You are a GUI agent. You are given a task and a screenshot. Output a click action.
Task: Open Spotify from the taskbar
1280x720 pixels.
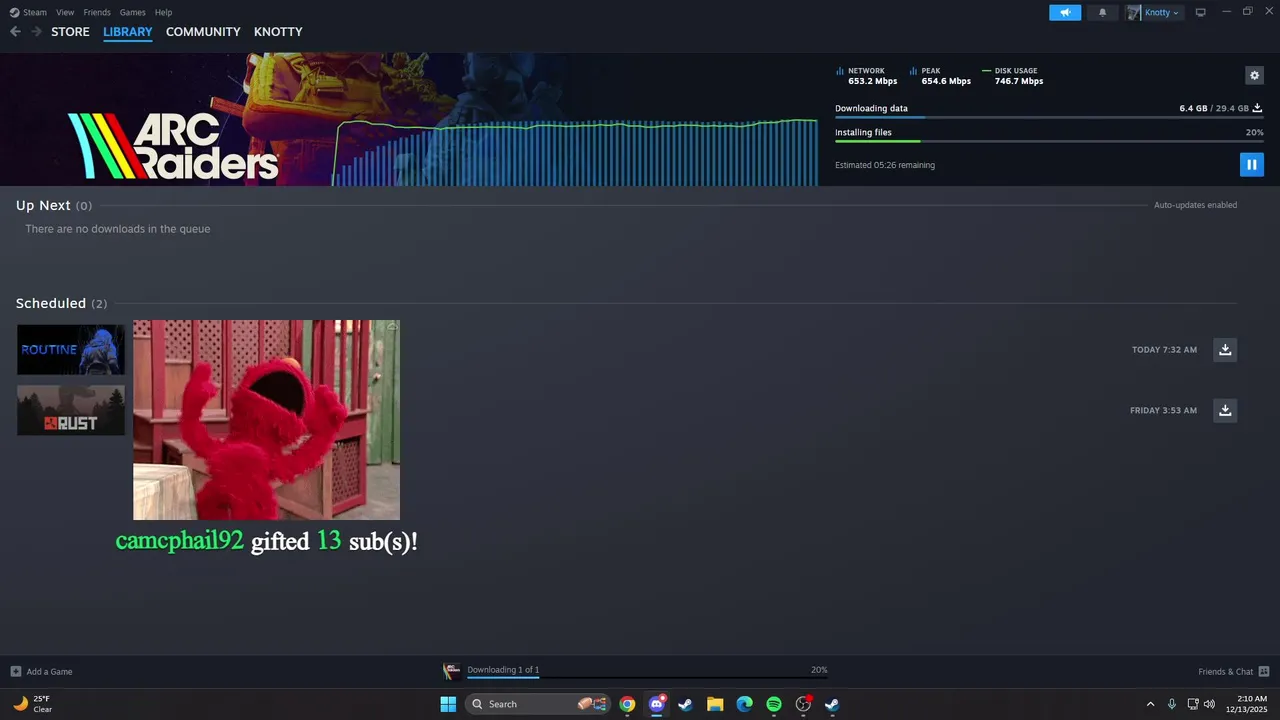774,704
